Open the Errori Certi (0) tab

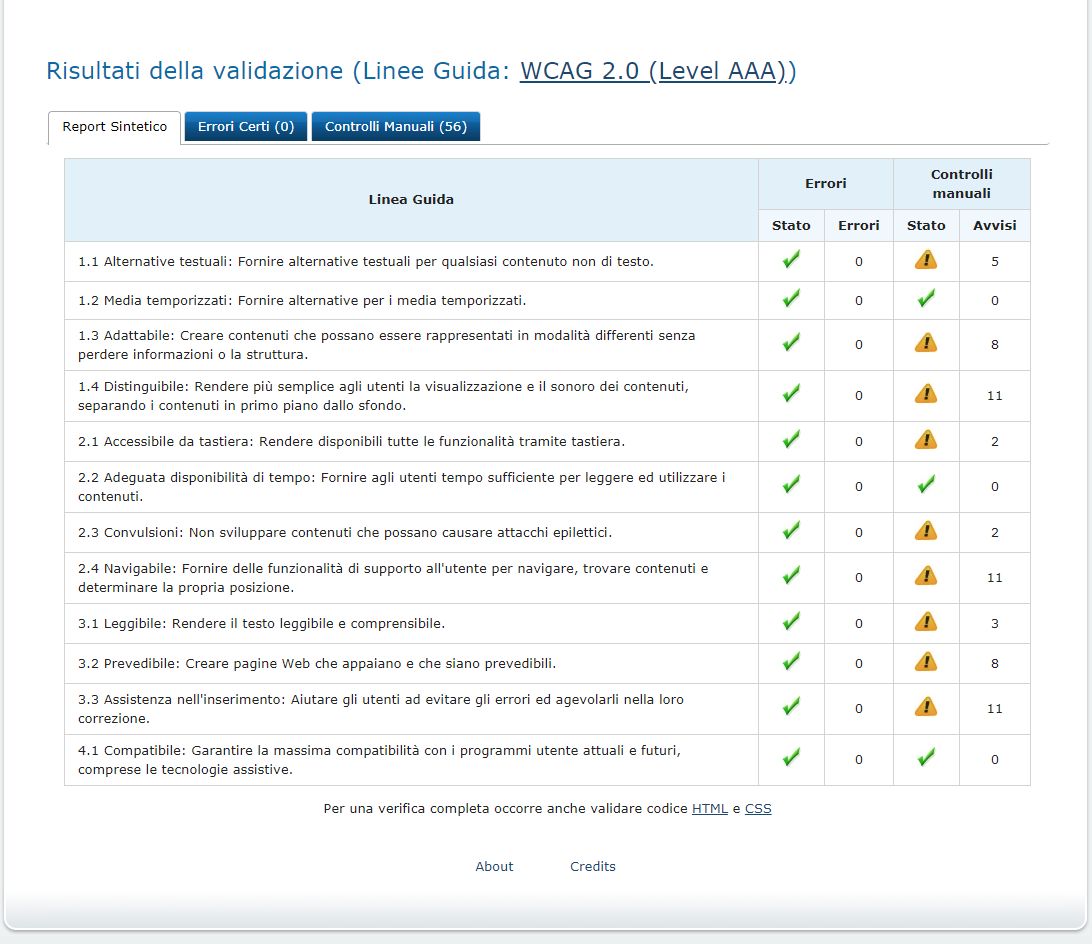coord(246,127)
